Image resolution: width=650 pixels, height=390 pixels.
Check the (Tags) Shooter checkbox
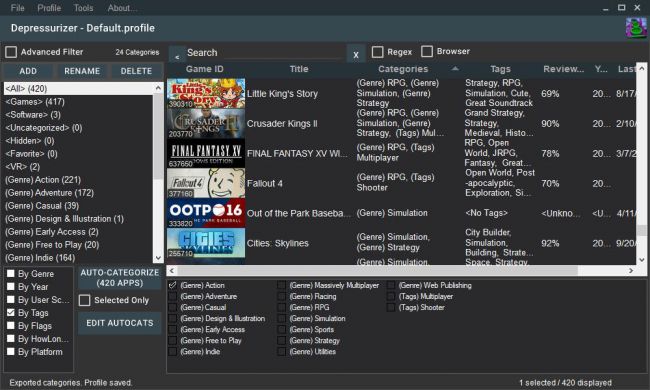[x=391, y=307]
